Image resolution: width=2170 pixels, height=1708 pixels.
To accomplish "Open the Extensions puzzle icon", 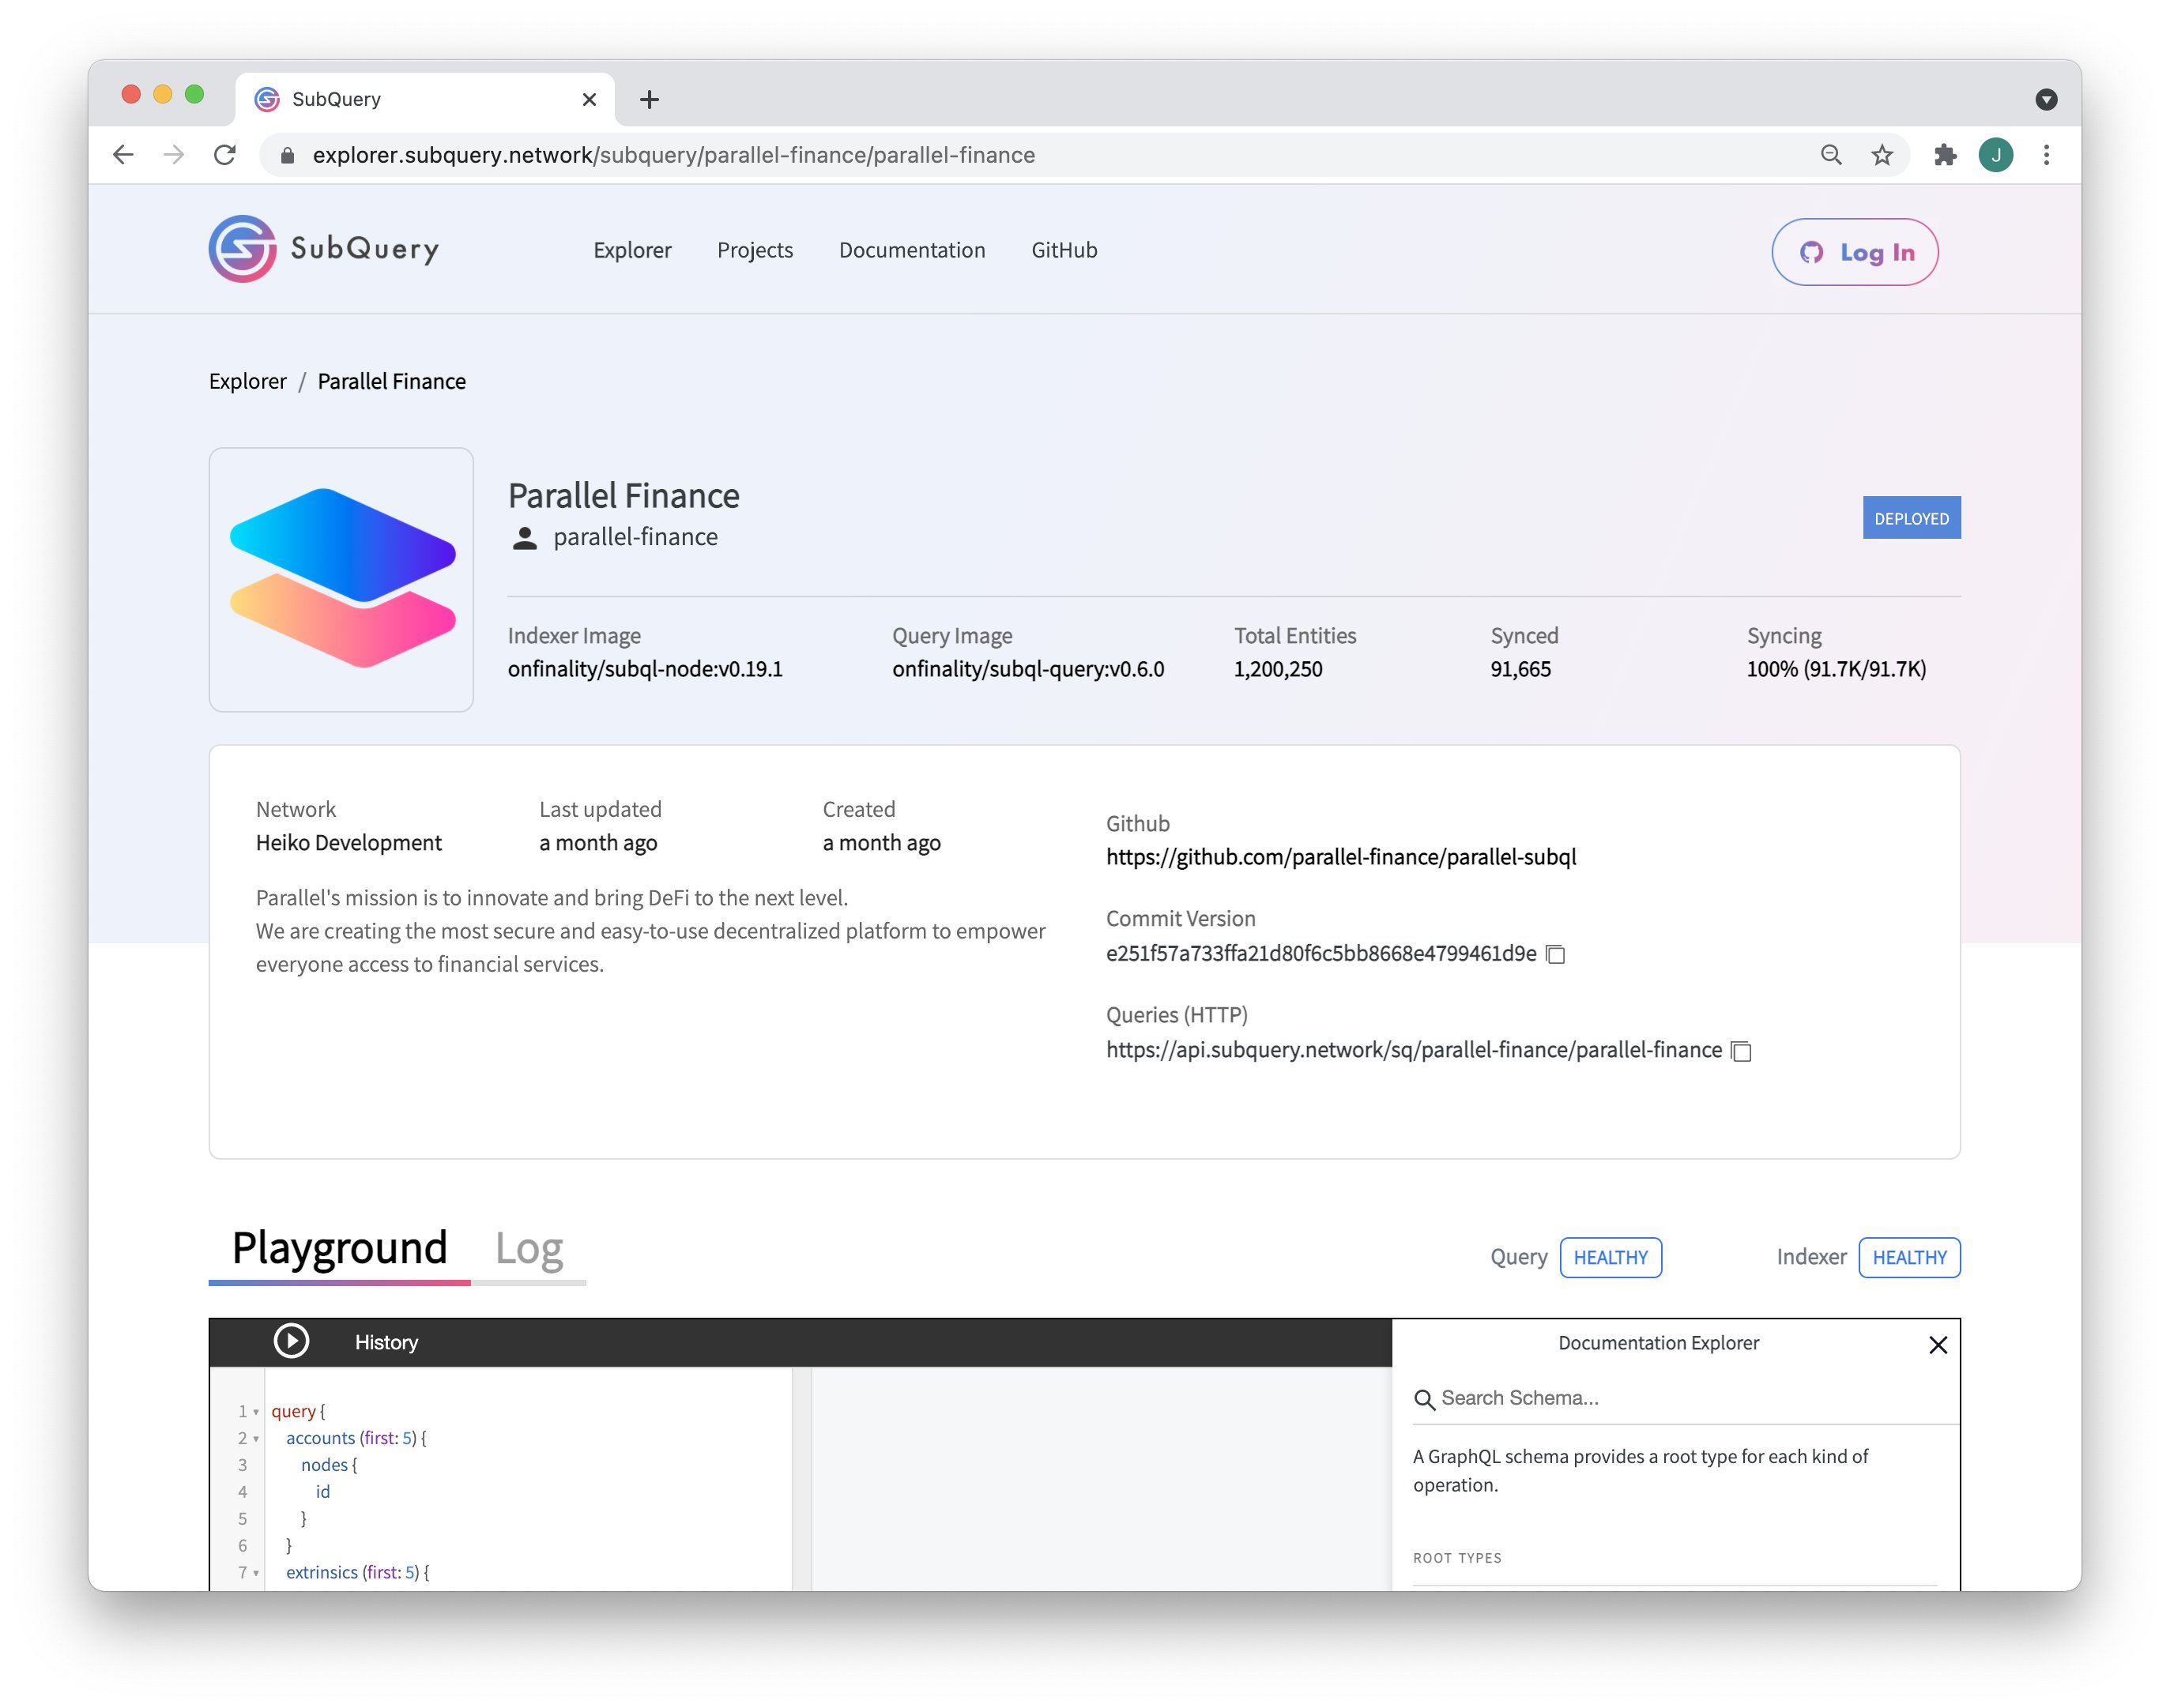I will (1945, 155).
